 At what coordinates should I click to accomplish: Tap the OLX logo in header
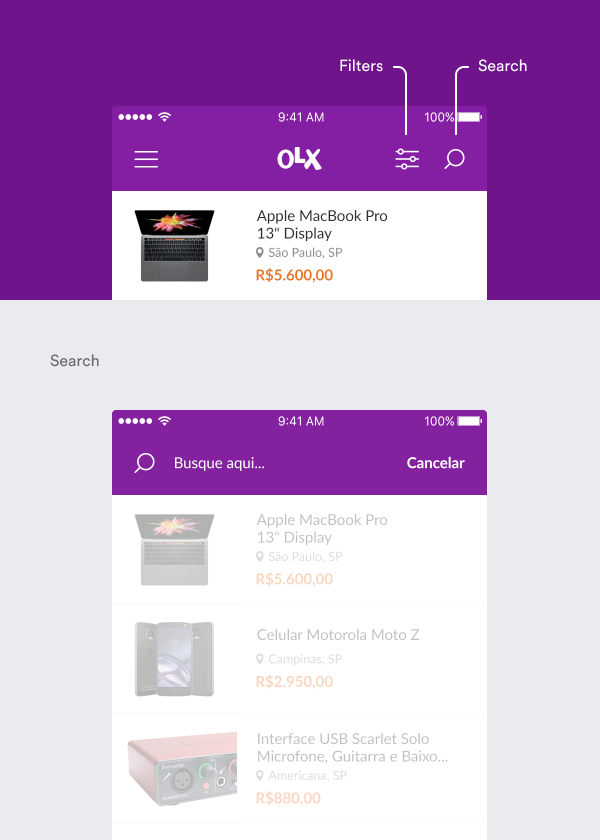(x=299, y=159)
